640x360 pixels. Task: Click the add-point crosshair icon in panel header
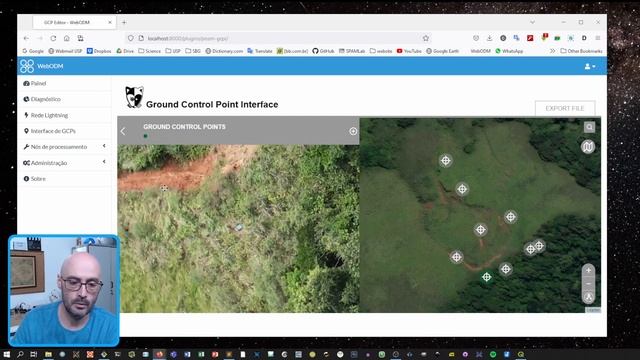353,131
